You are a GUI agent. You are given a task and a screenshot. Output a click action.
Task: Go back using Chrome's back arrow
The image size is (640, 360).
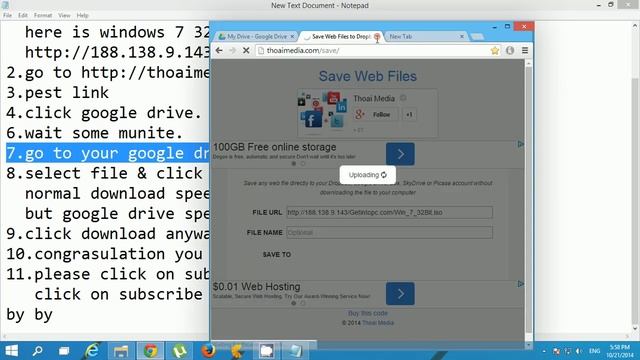219,51
